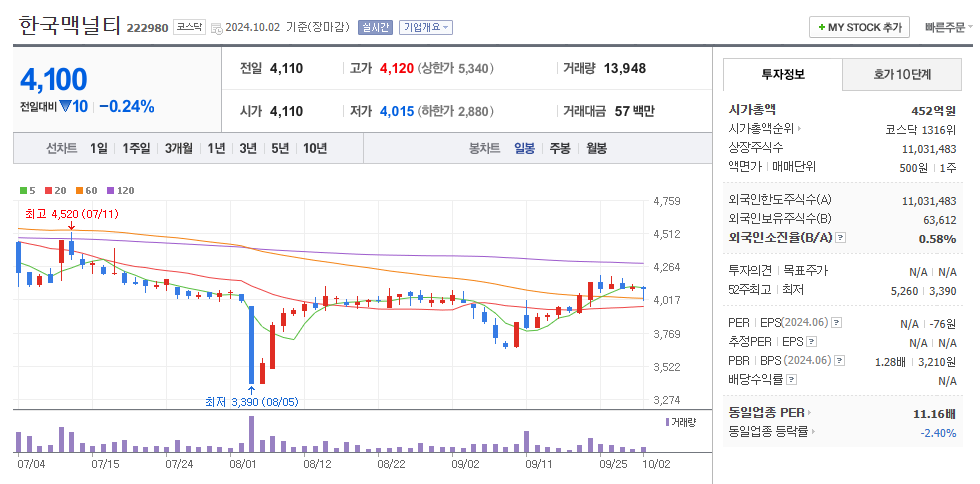Click the help icon beside EPS(2024.06)
Screen dimensions: 980x484
pyautogui.click(x=837, y=323)
